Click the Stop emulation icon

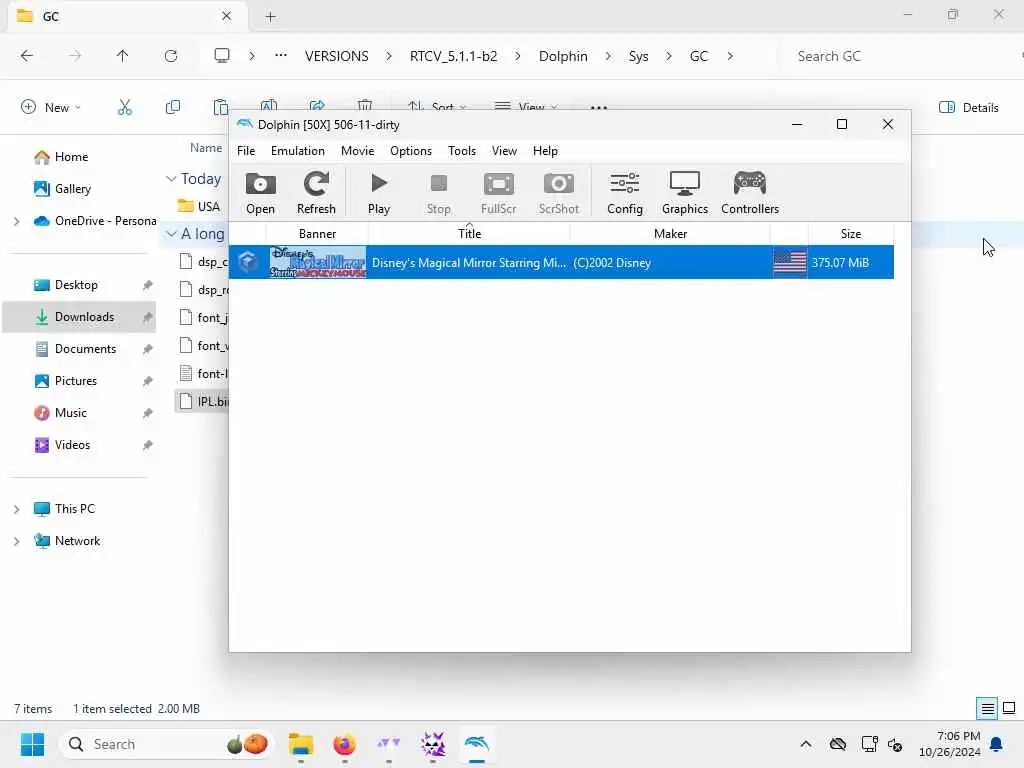point(439,193)
